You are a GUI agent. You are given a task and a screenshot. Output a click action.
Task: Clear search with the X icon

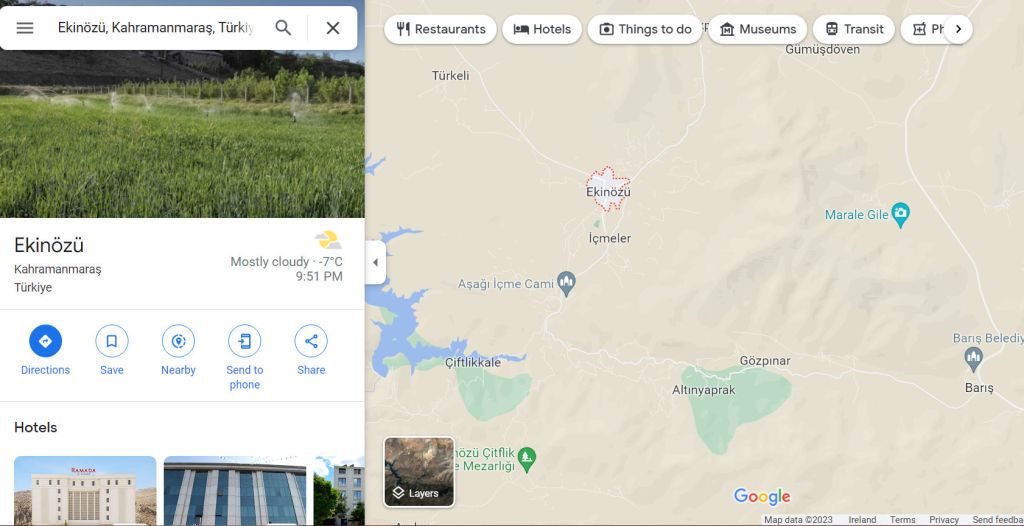tap(333, 28)
